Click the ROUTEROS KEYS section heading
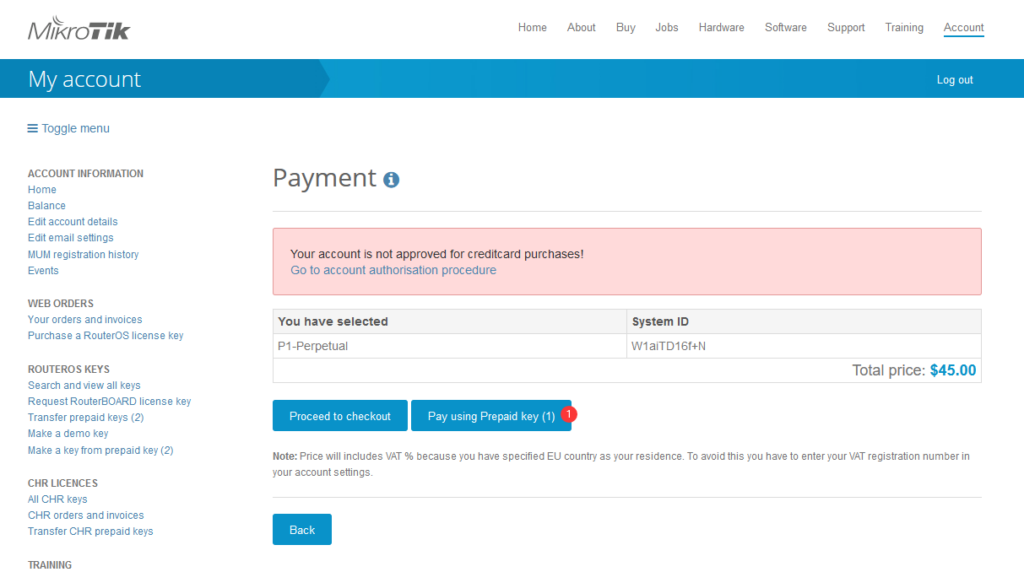This screenshot has width=1024, height=572. click(x=69, y=370)
